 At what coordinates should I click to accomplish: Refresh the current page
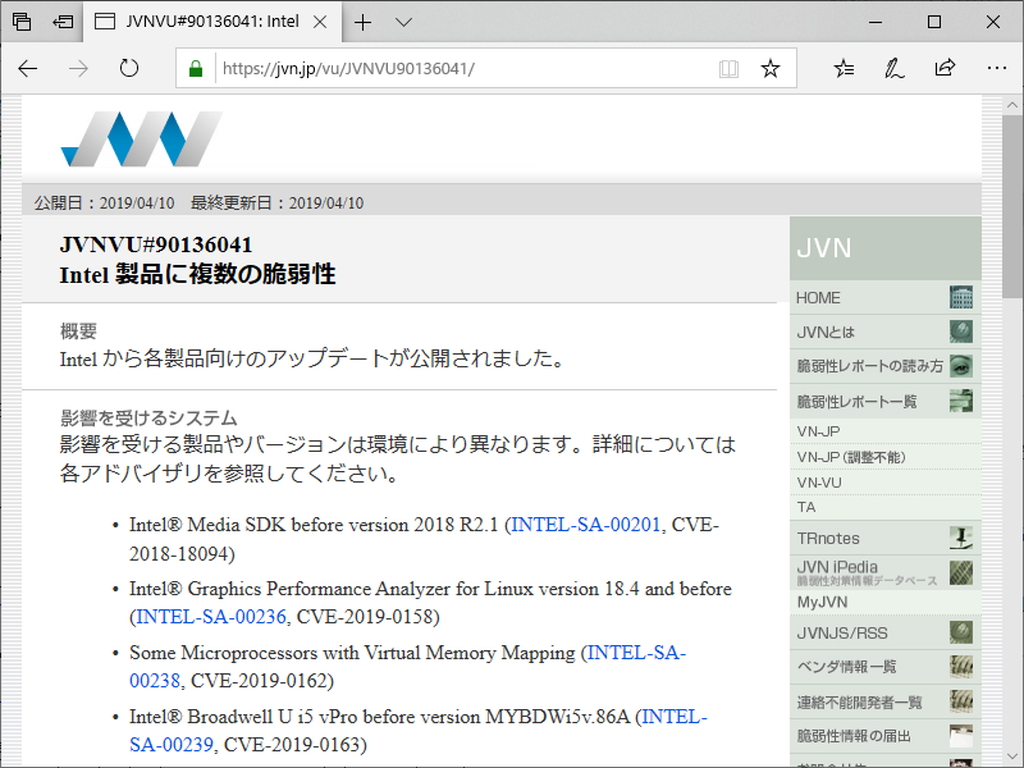click(x=129, y=68)
